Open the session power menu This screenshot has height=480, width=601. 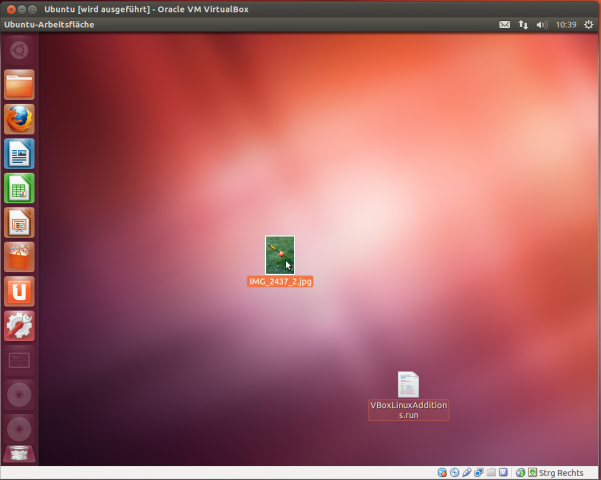pos(588,24)
